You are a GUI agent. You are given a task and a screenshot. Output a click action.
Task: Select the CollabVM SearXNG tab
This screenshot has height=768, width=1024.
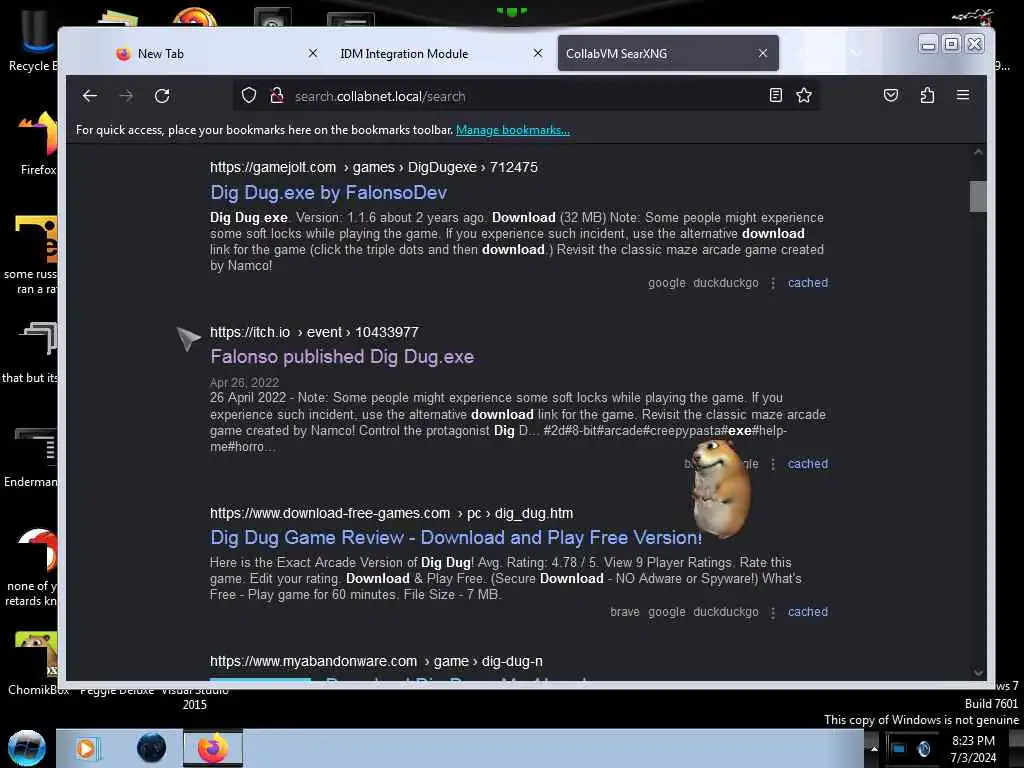tap(653, 54)
